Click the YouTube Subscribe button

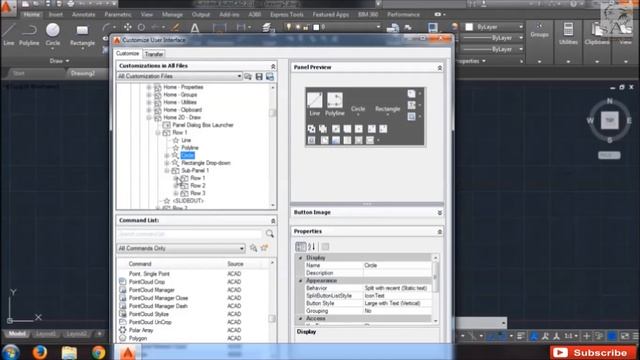593,352
